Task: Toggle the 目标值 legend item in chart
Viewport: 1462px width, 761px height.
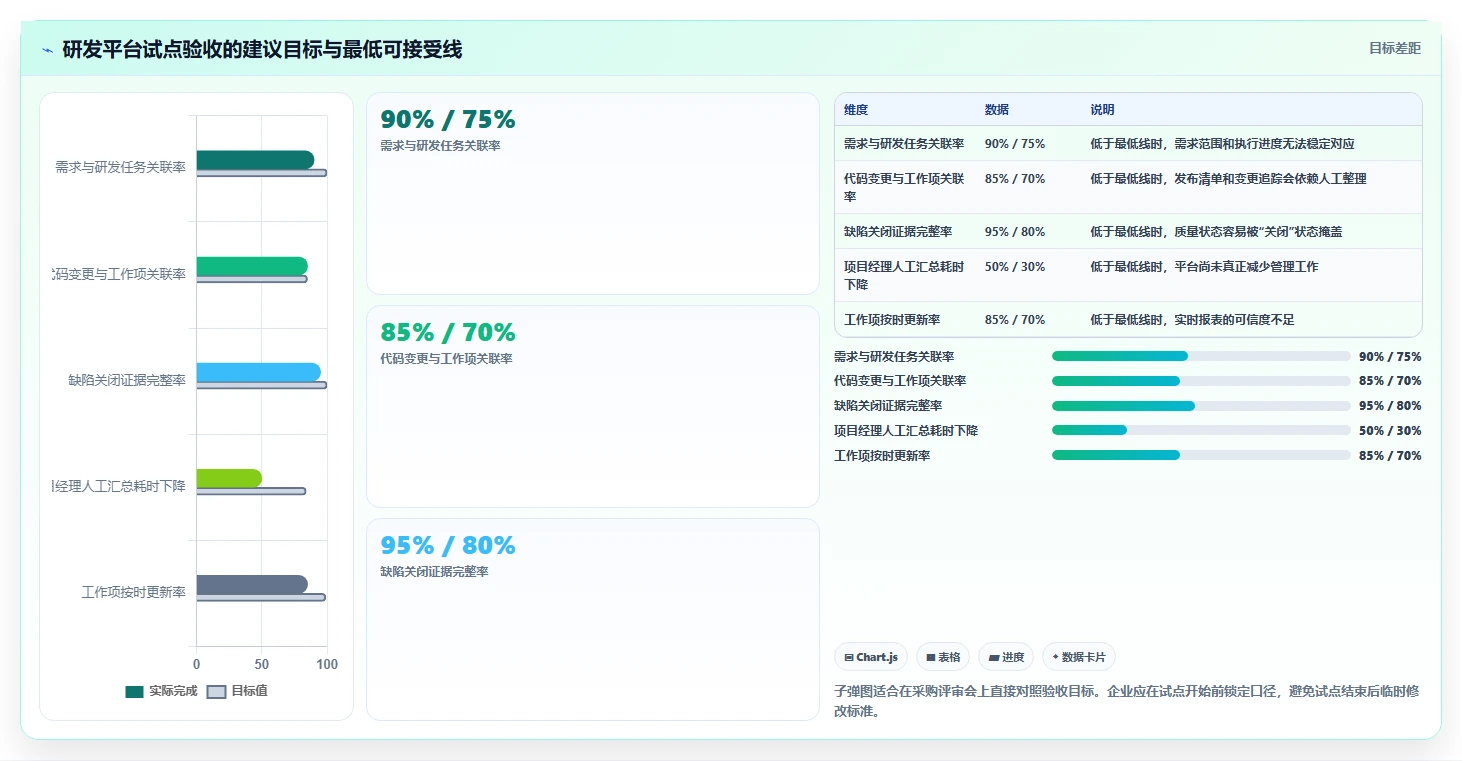Action: pyautogui.click(x=237, y=691)
